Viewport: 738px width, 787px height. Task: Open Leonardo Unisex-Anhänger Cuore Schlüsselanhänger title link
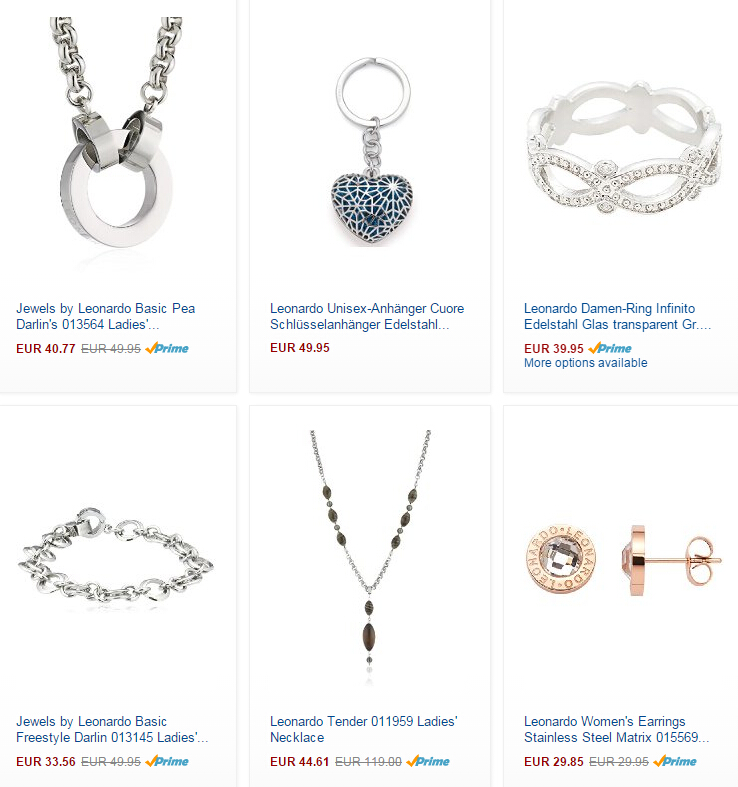367,316
